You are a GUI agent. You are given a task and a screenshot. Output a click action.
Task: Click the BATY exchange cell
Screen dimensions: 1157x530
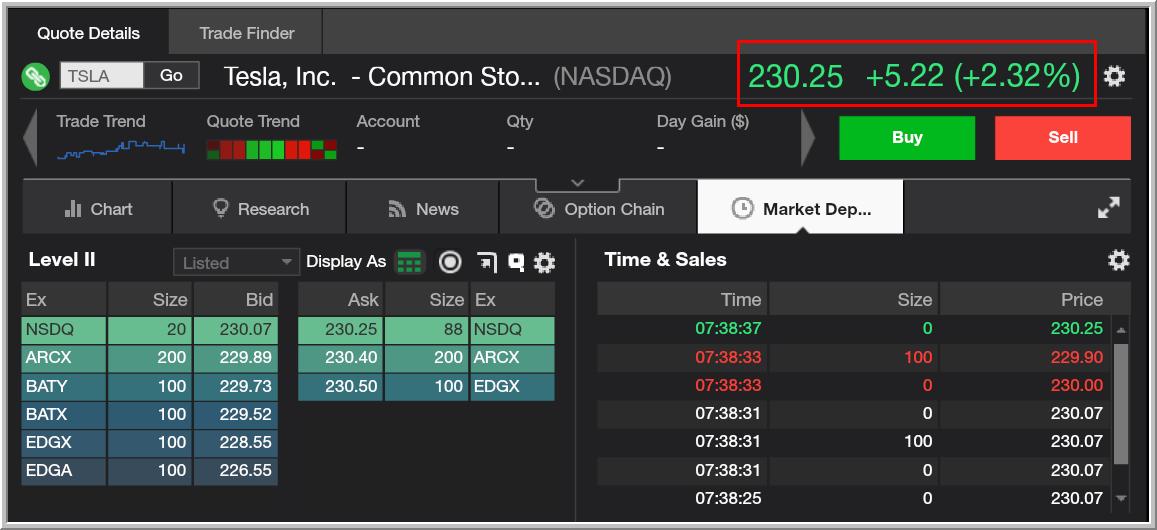[x=64, y=386]
